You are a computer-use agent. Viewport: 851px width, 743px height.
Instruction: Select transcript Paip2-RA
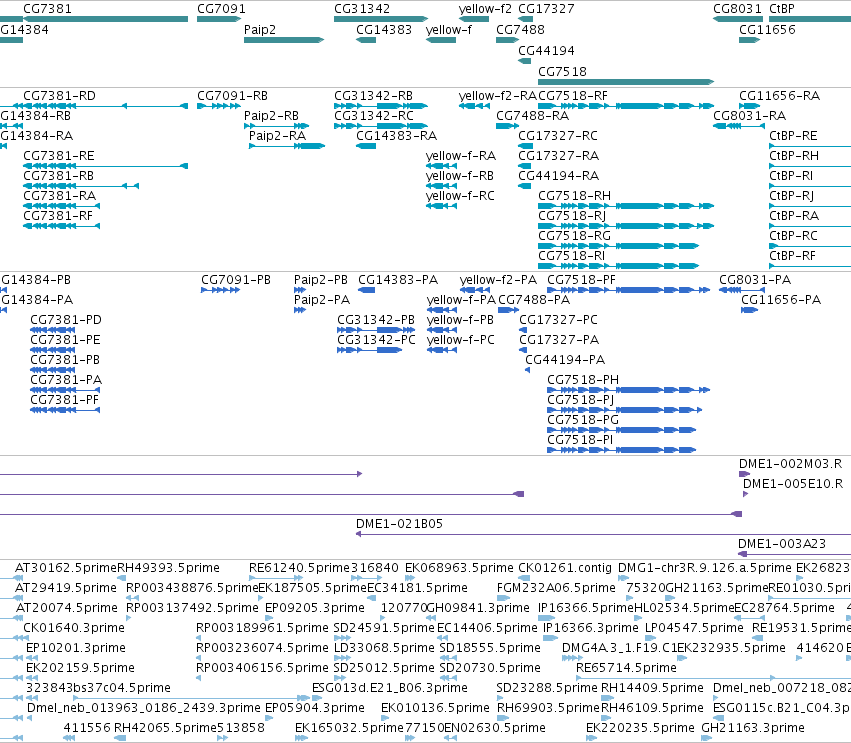(x=287, y=146)
